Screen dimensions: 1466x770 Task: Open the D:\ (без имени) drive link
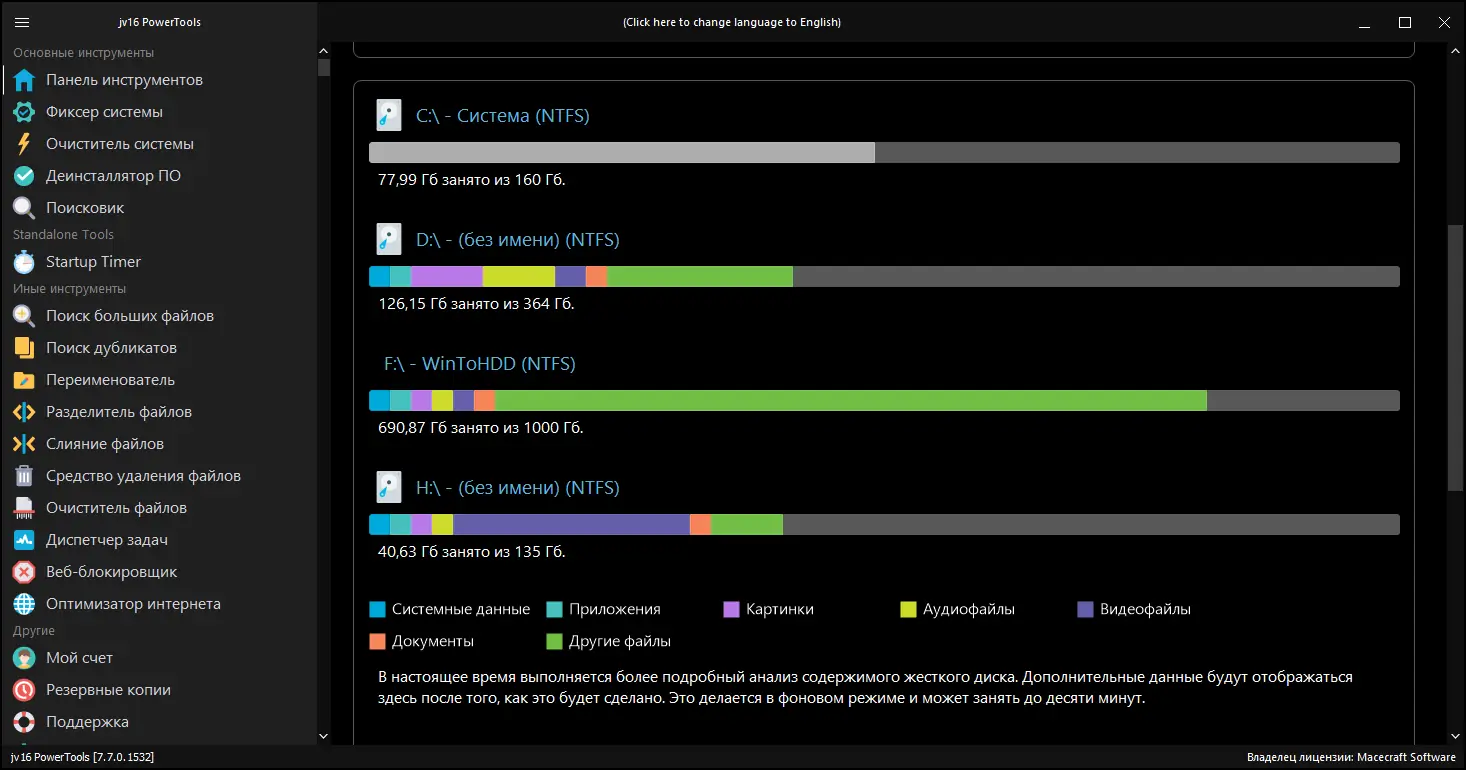517,240
